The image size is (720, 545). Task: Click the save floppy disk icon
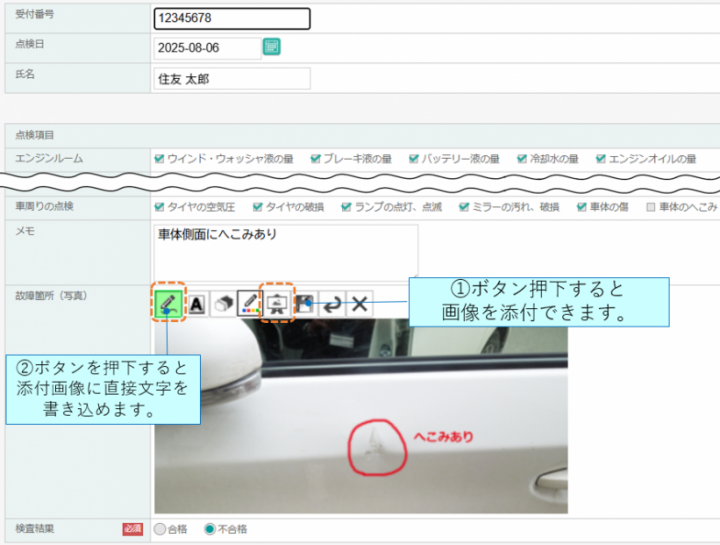(x=304, y=304)
